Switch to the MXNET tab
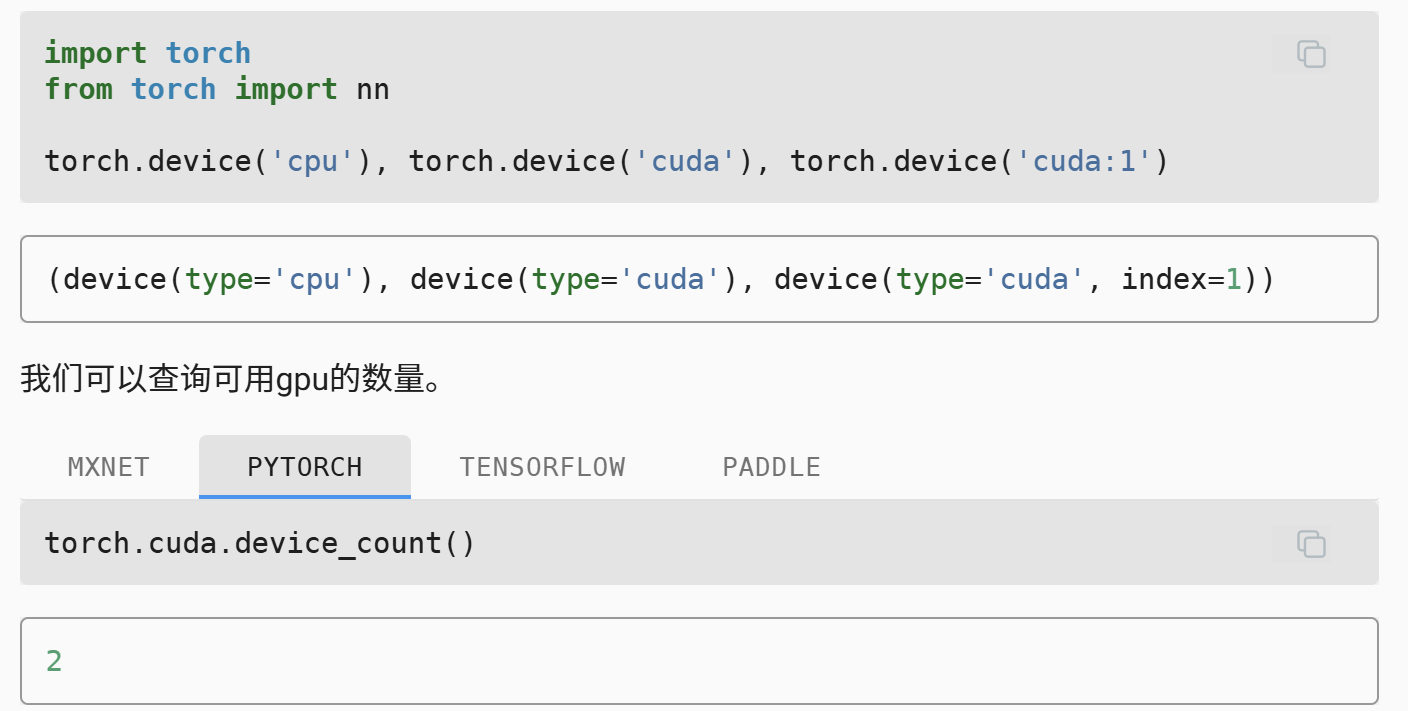This screenshot has height=711, width=1408. click(x=108, y=467)
